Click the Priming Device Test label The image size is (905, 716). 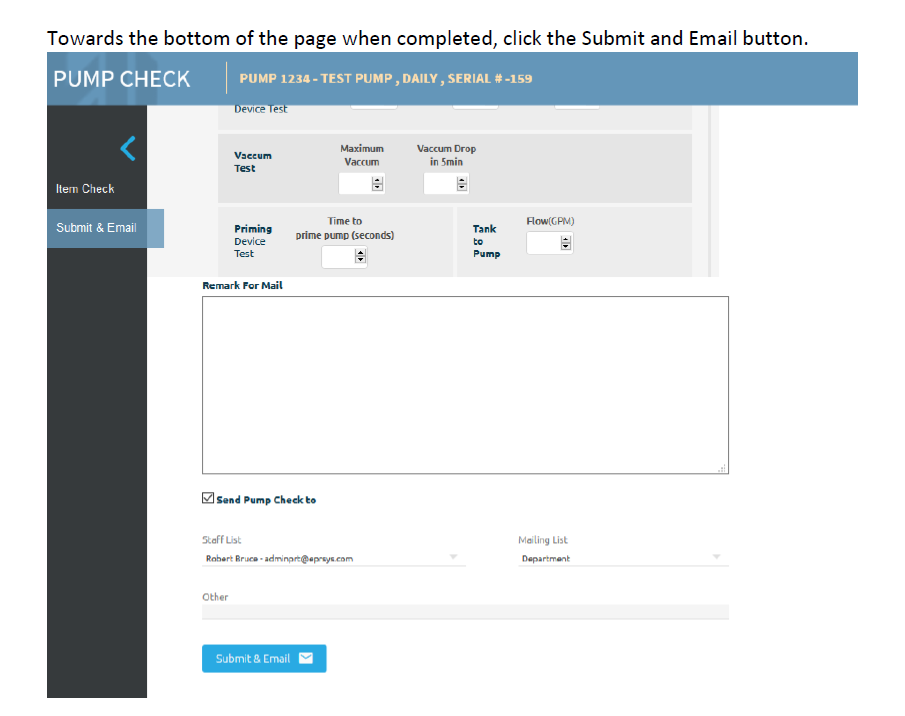coord(253,241)
